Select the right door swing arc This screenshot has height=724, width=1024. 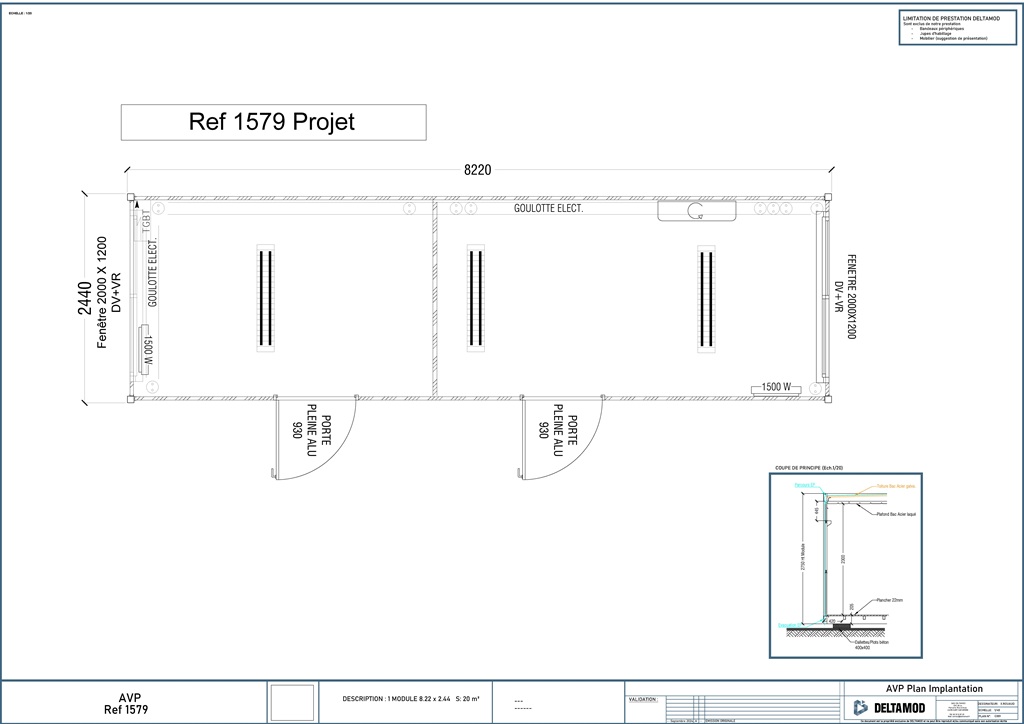tap(562, 438)
